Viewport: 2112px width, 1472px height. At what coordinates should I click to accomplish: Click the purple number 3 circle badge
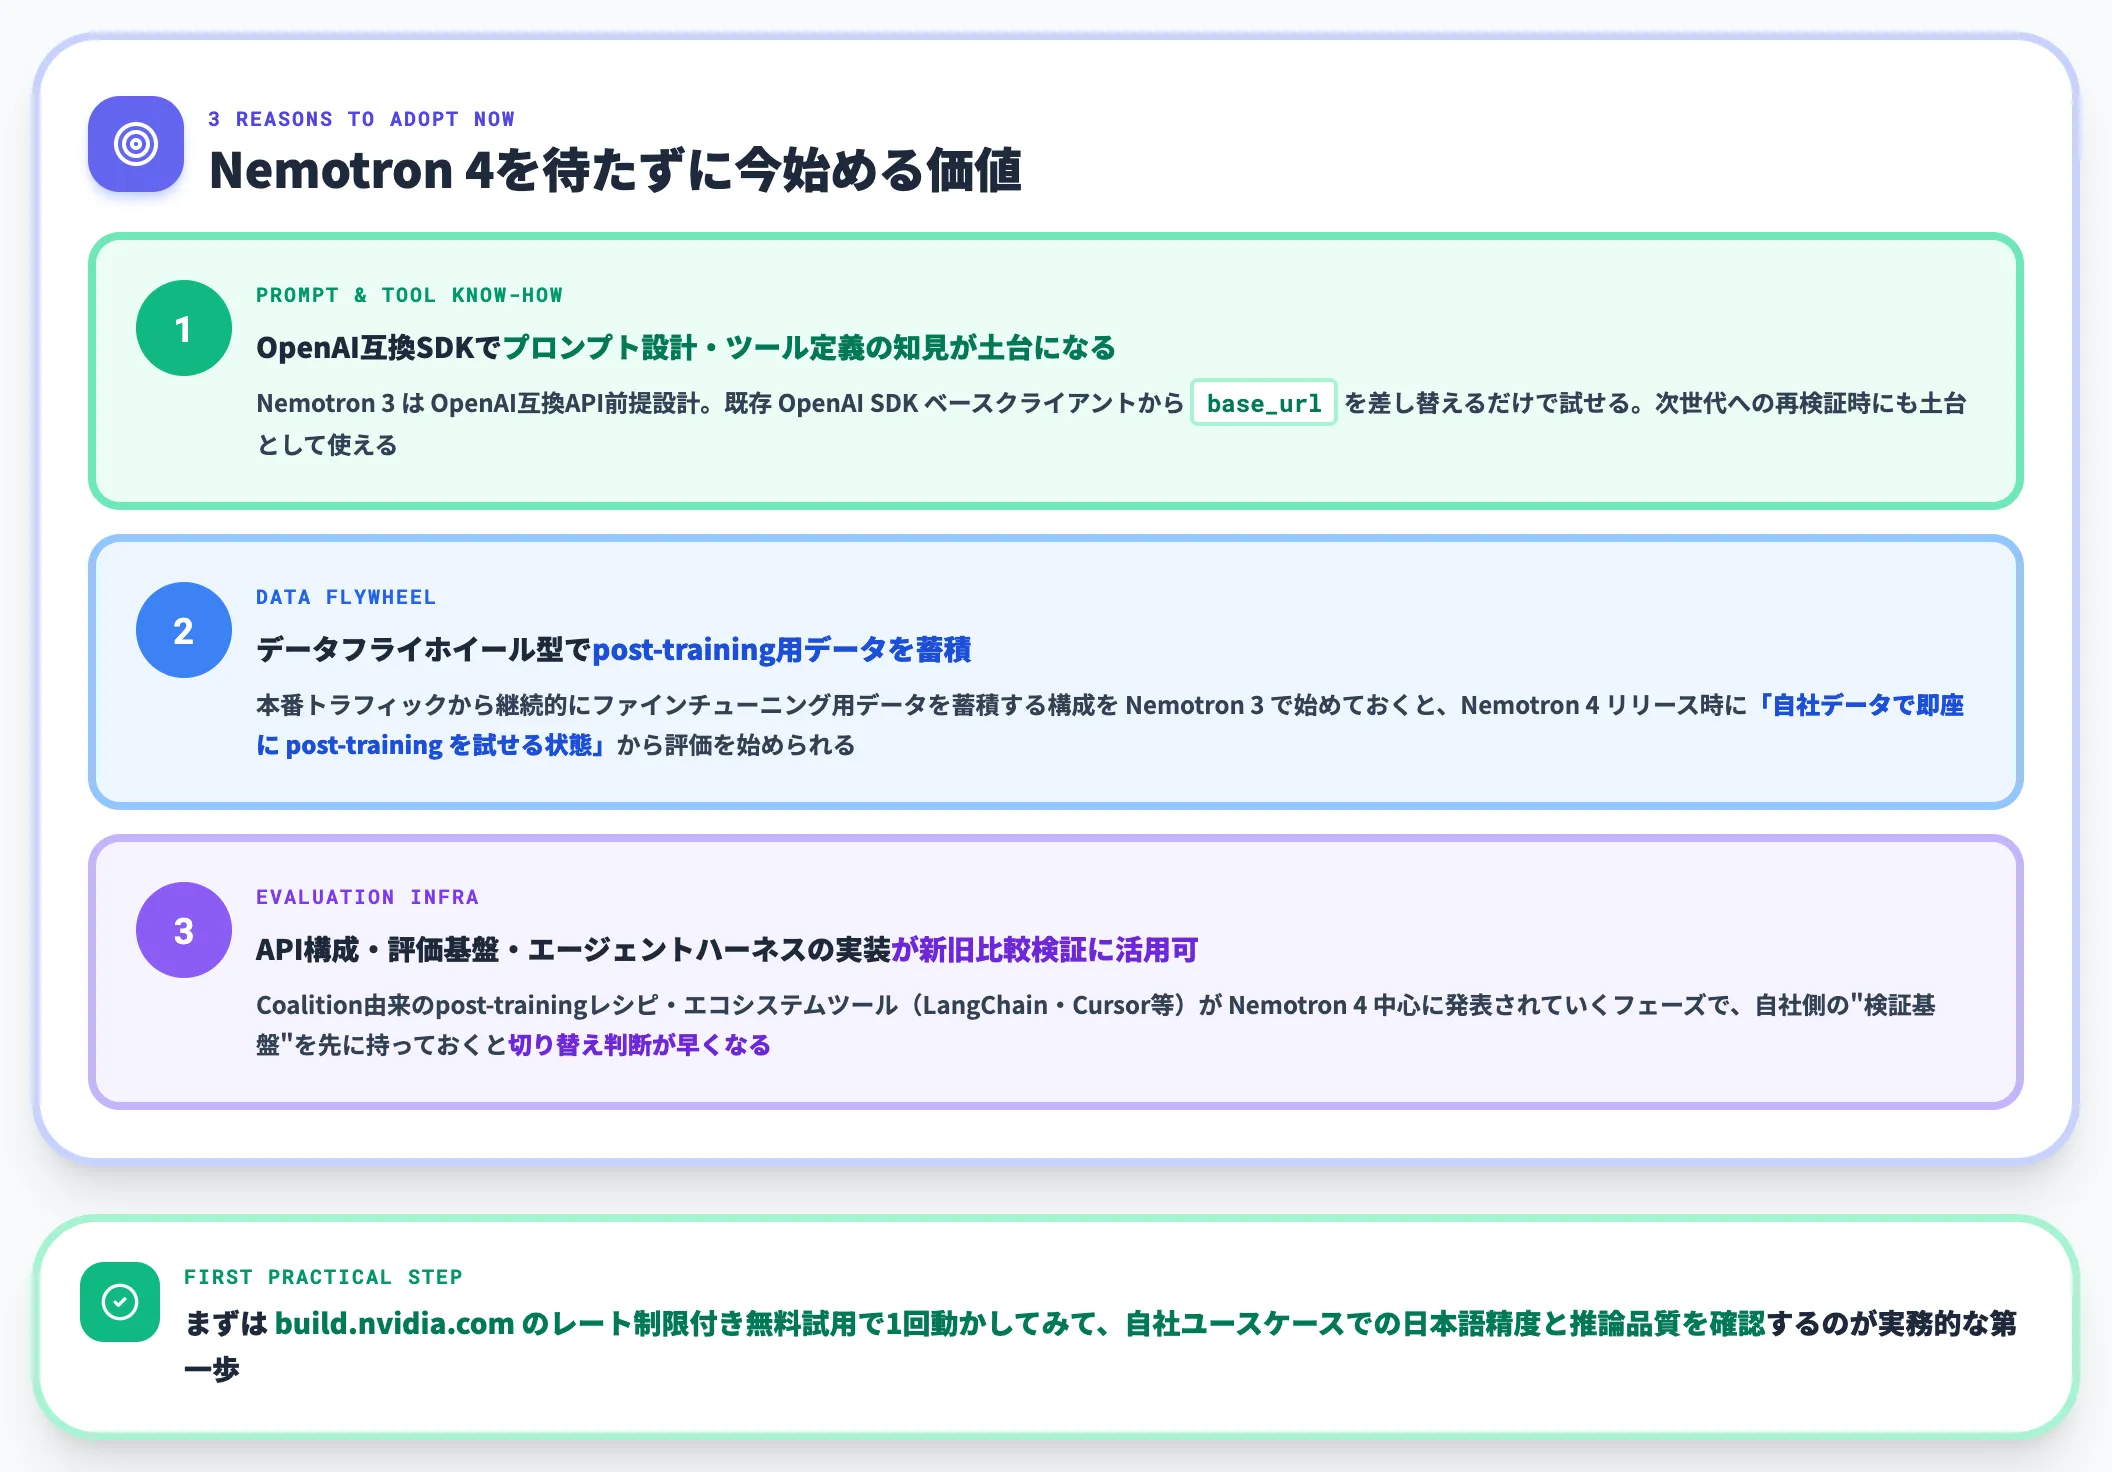[184, 930]
